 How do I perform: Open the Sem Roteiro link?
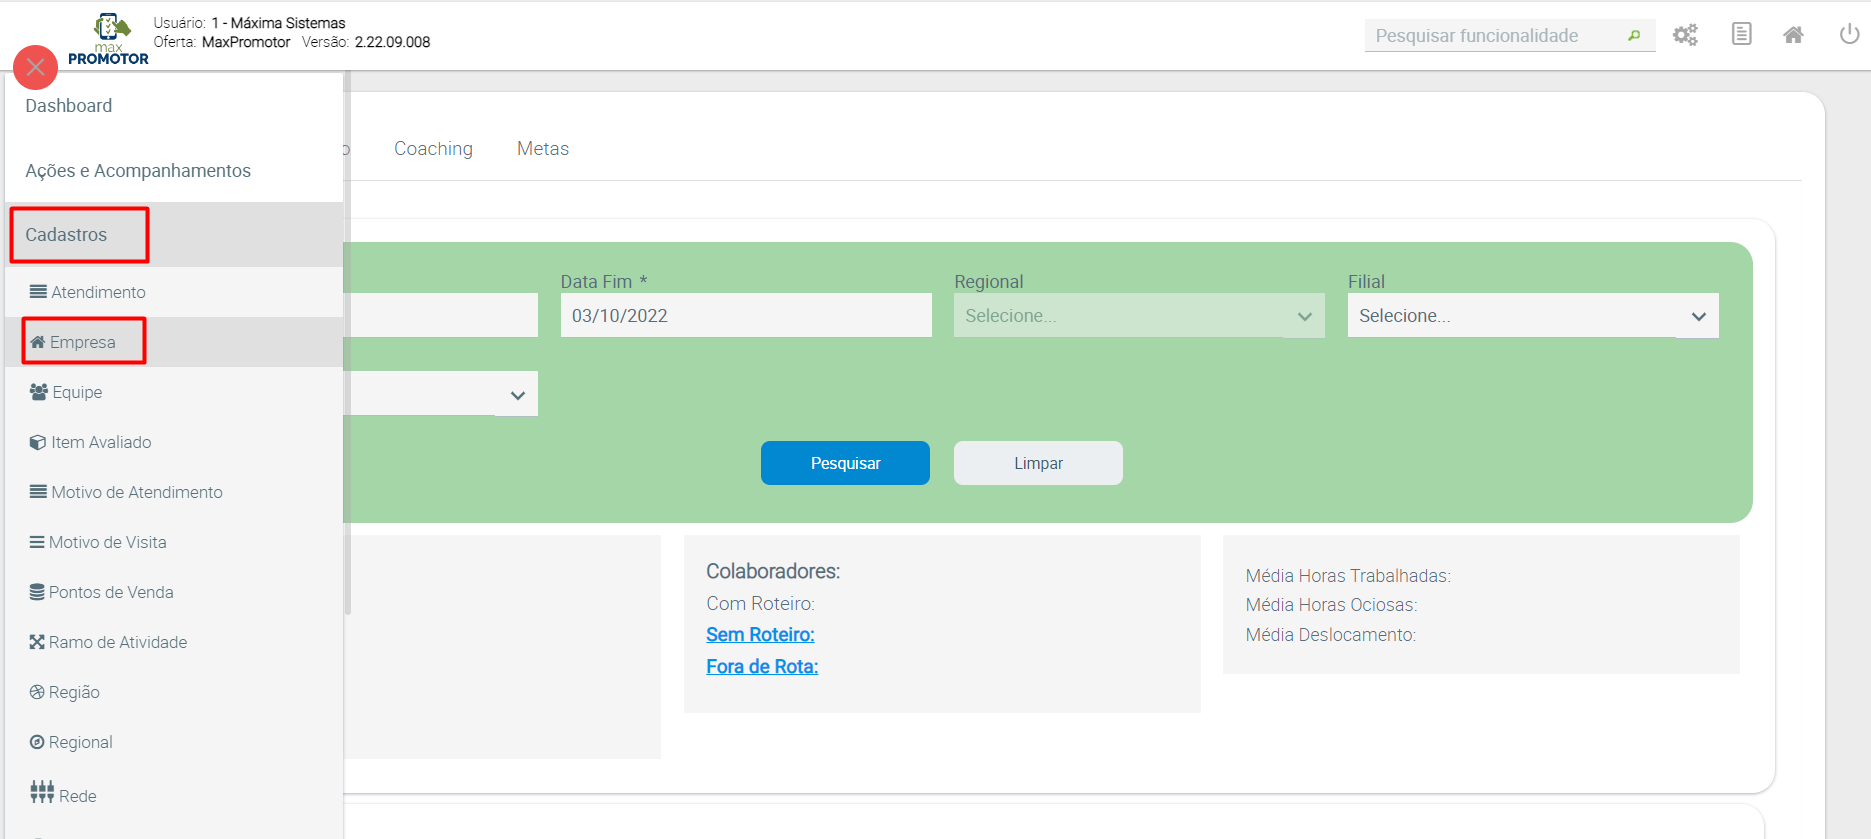click(x=760, y=635)
